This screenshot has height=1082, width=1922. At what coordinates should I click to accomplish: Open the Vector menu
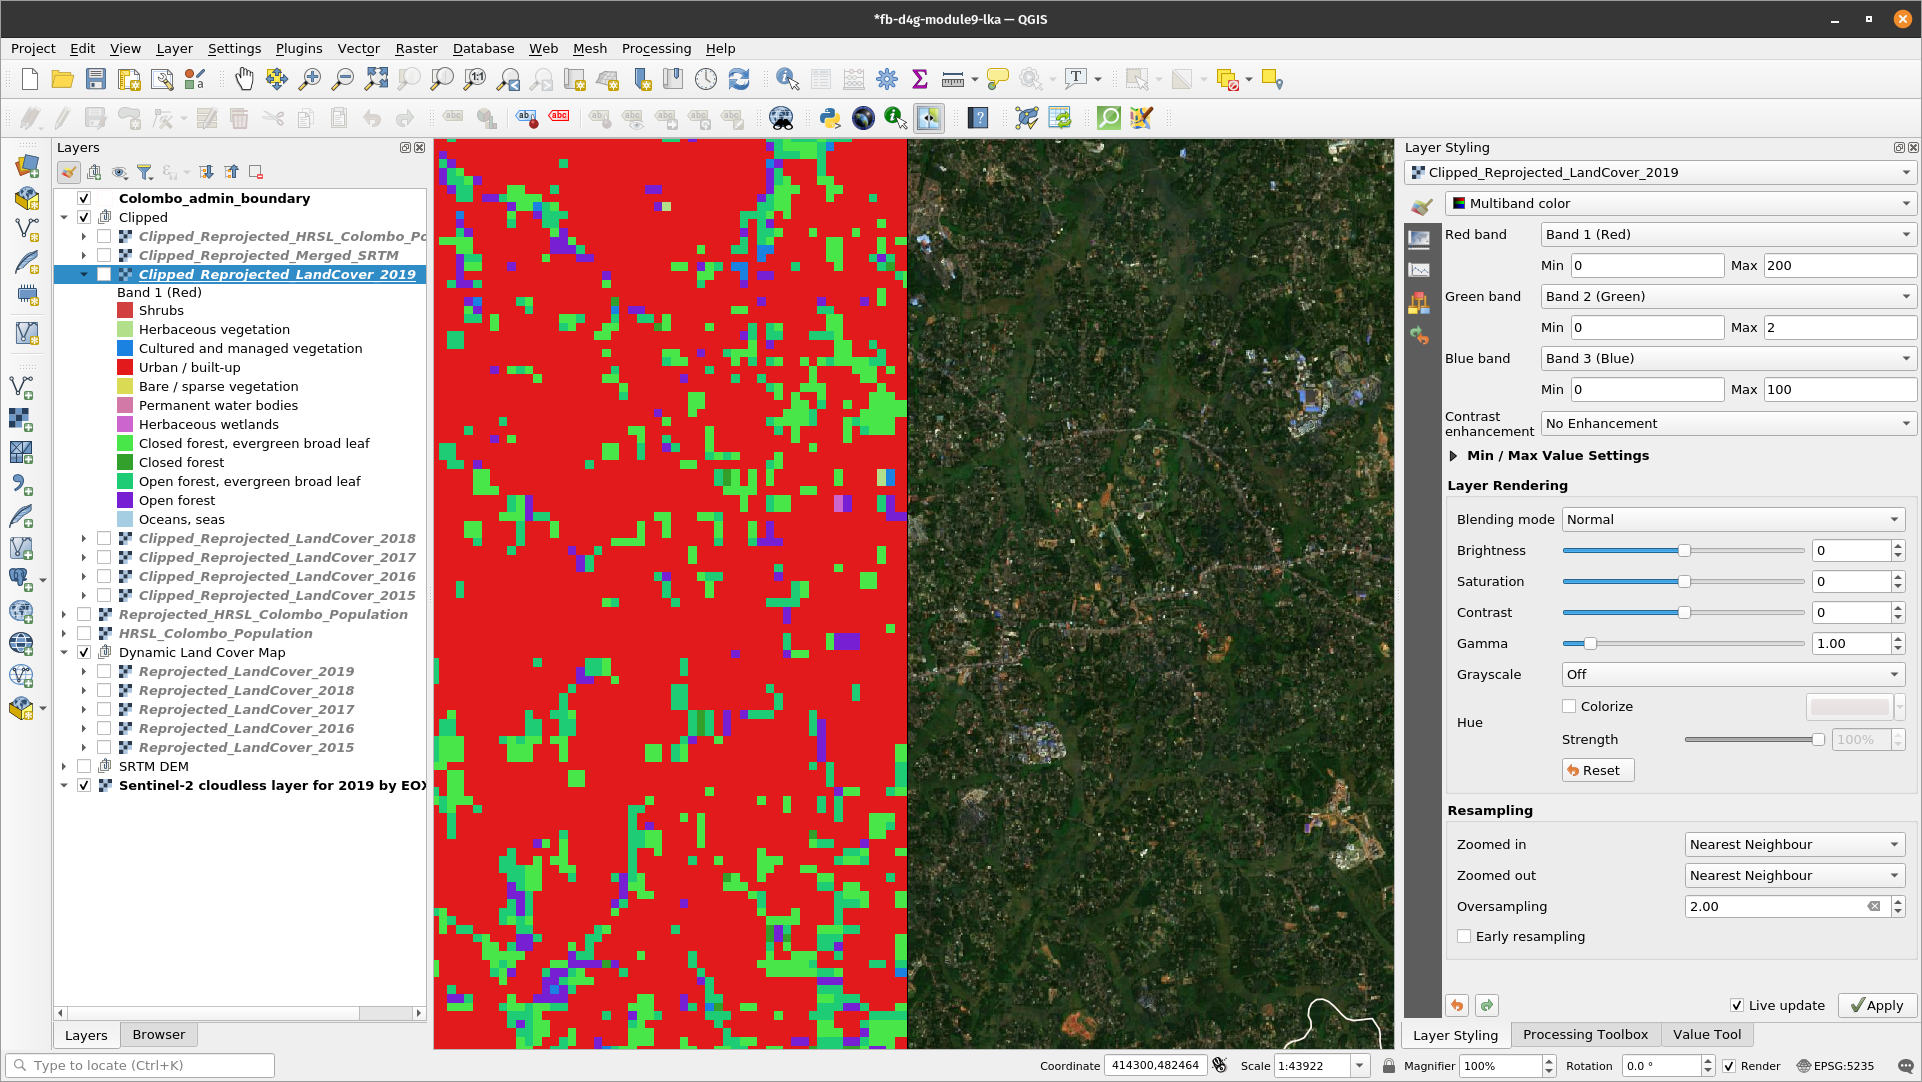coord(358,49)
